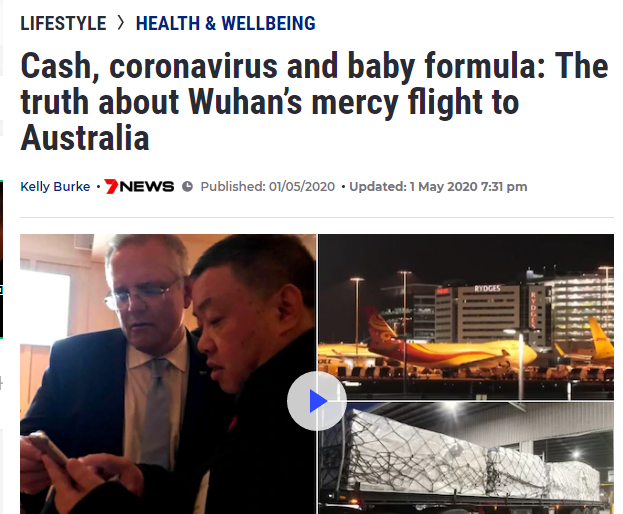The height and width of the screenshot is (514, 623).
Task: Click the clock icon beside Published date
Action: click(187, 186)
